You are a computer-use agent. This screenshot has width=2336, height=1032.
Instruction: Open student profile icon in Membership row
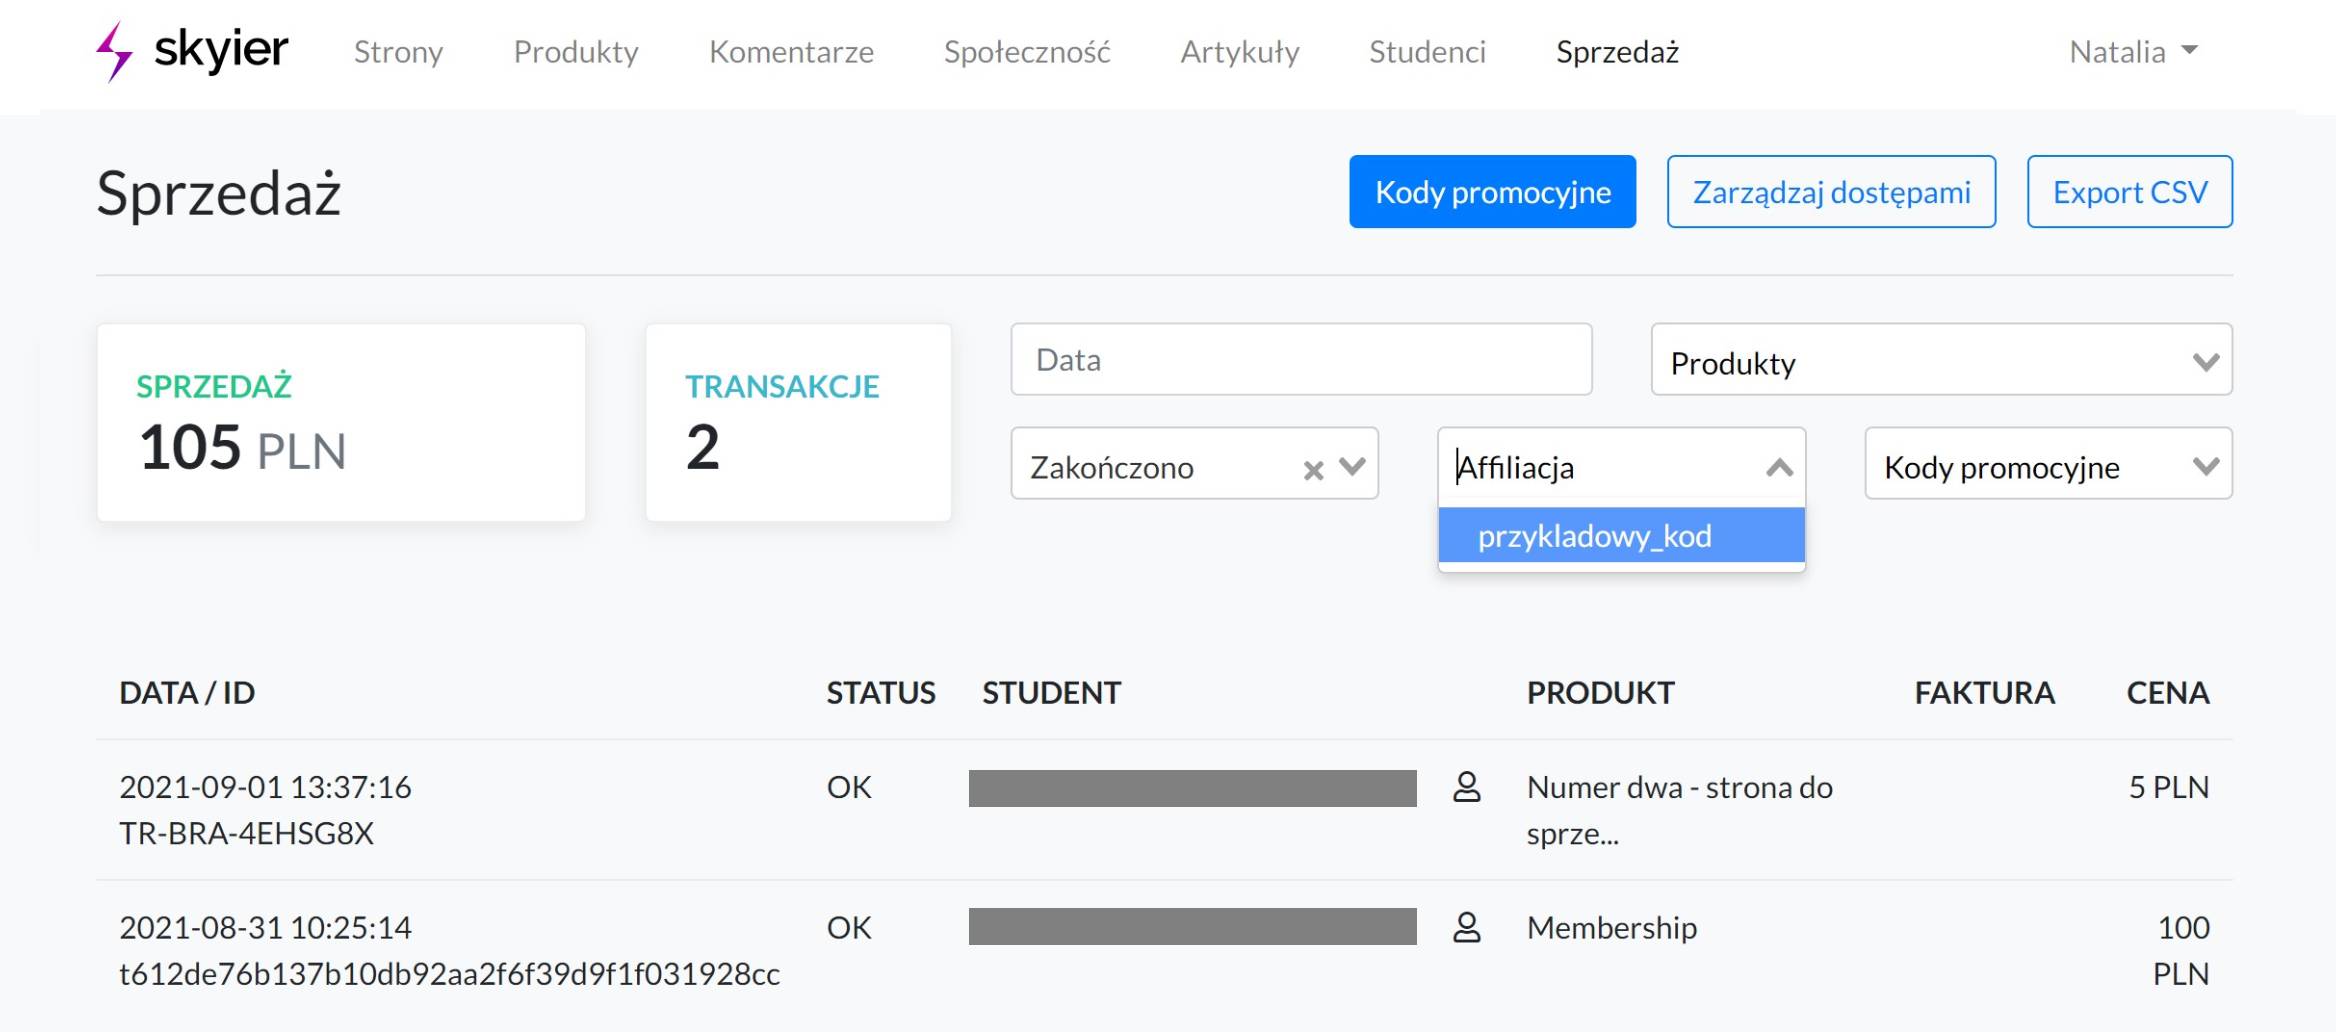[x=1467, y=927]
